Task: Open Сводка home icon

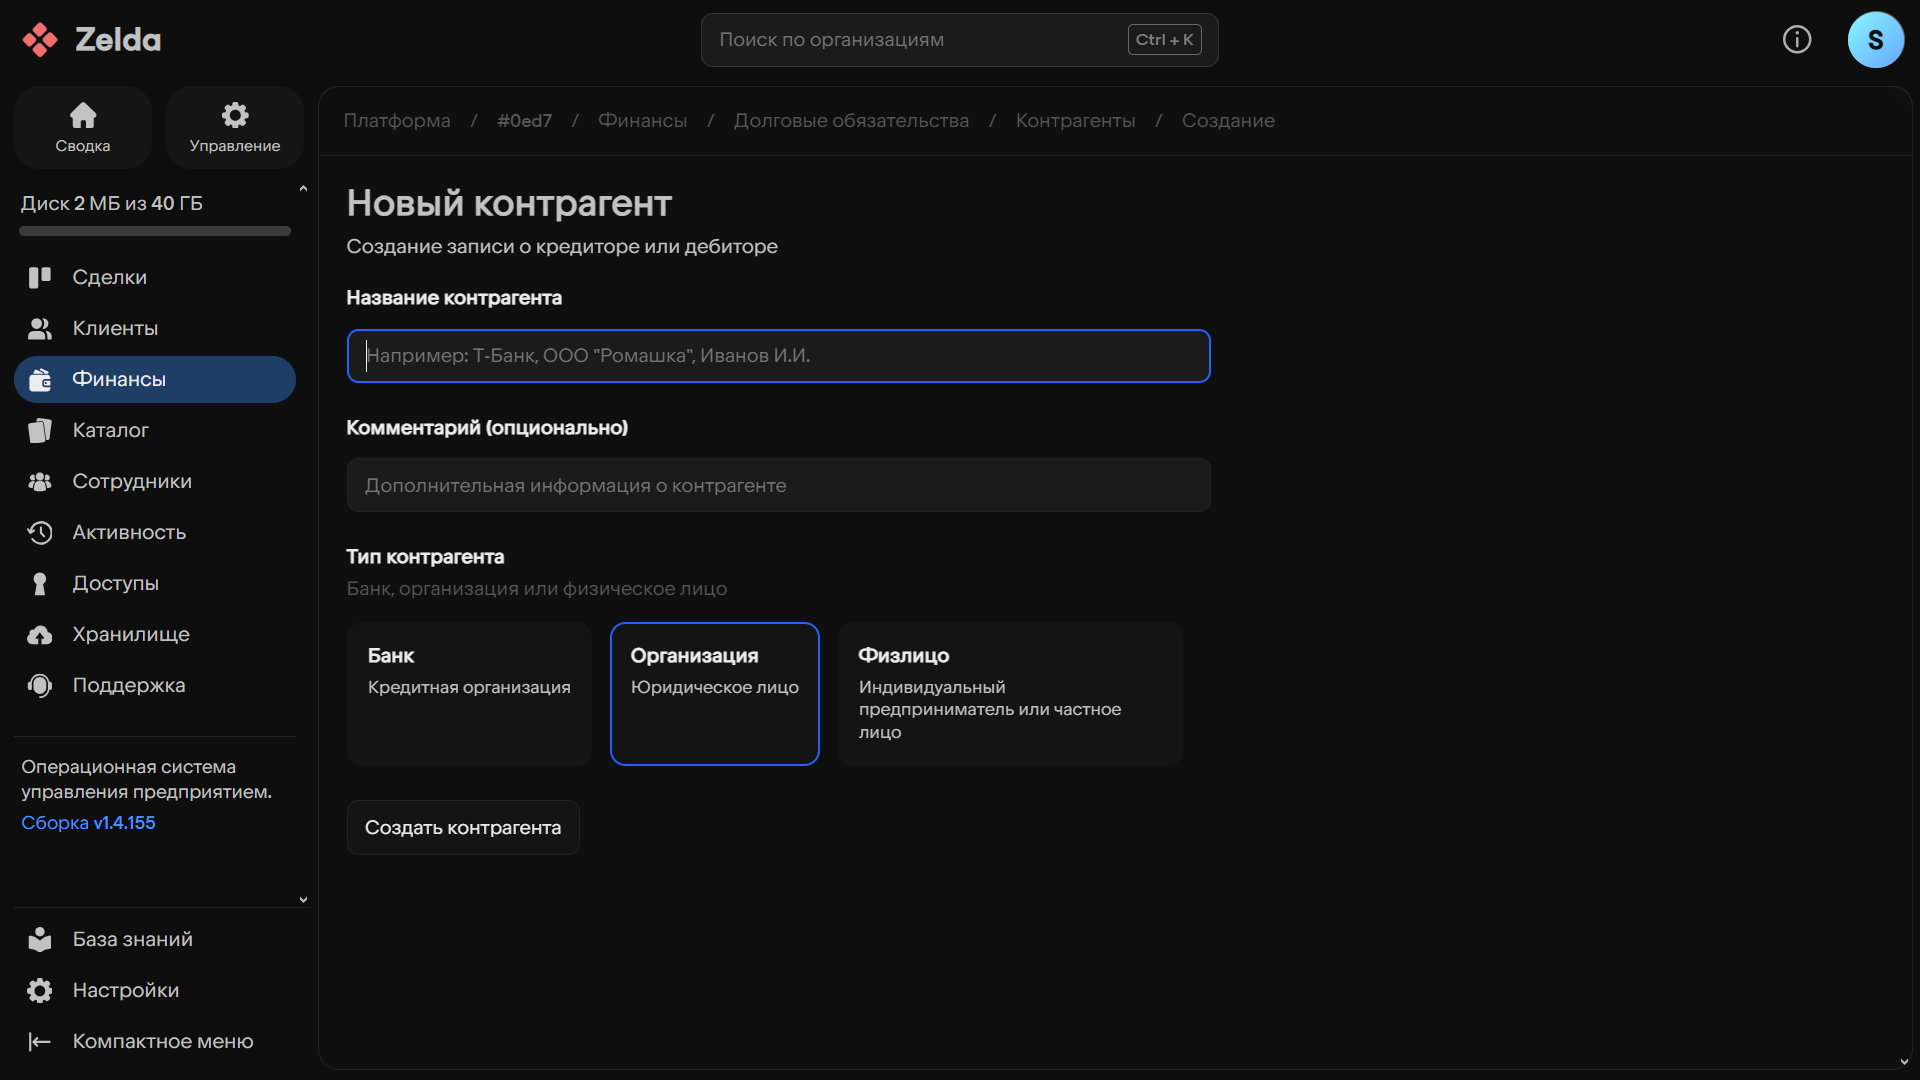Action: [83, 116]
